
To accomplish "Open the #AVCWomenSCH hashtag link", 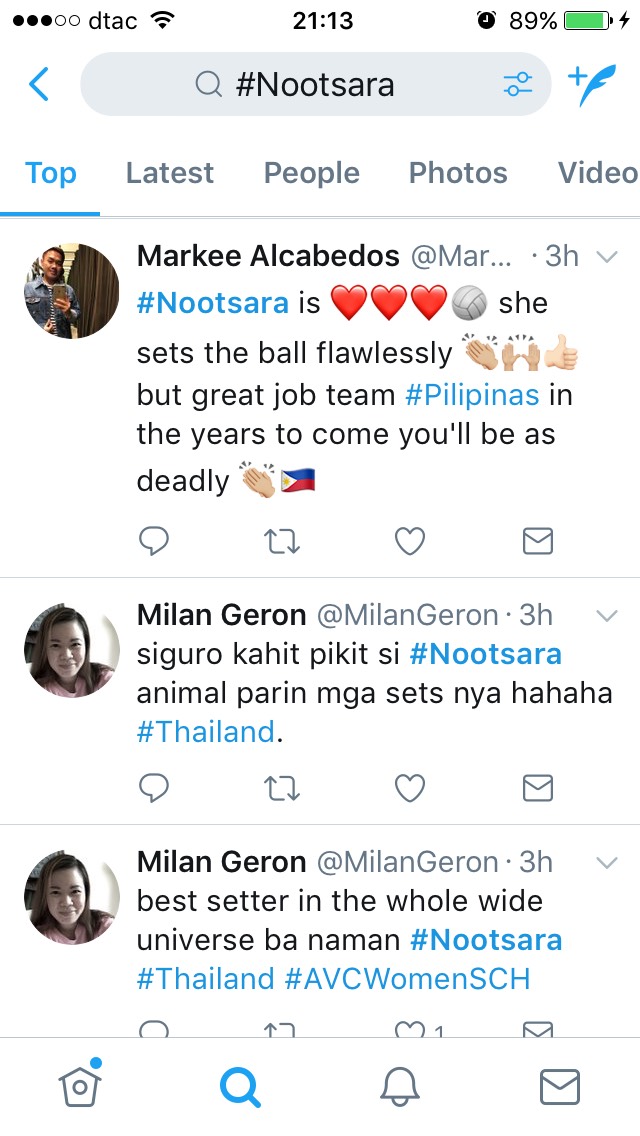I will 407,978.
